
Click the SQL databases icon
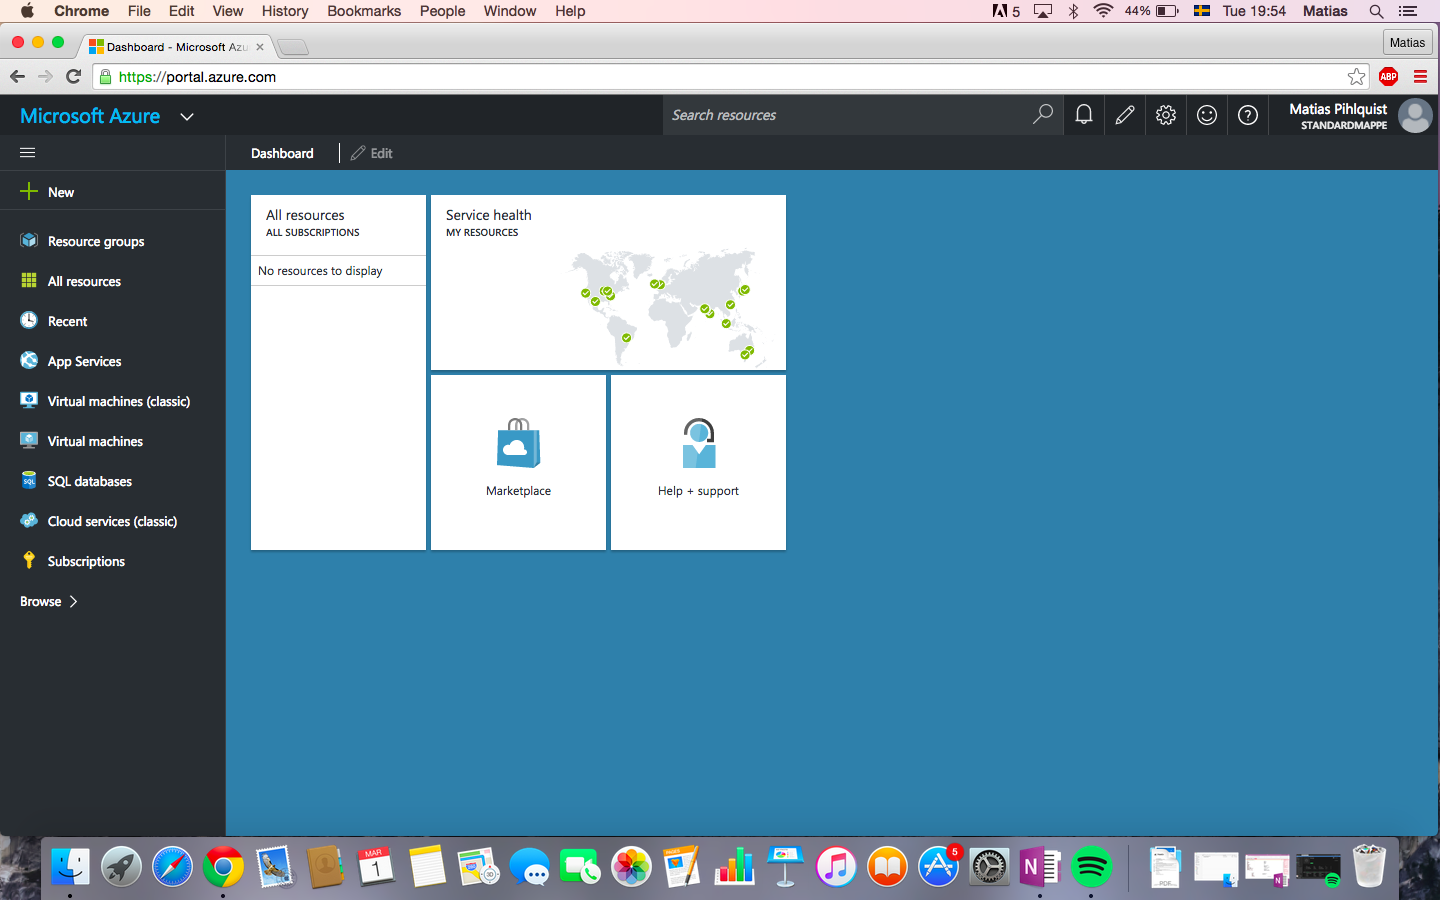click(x=29, y=481)
